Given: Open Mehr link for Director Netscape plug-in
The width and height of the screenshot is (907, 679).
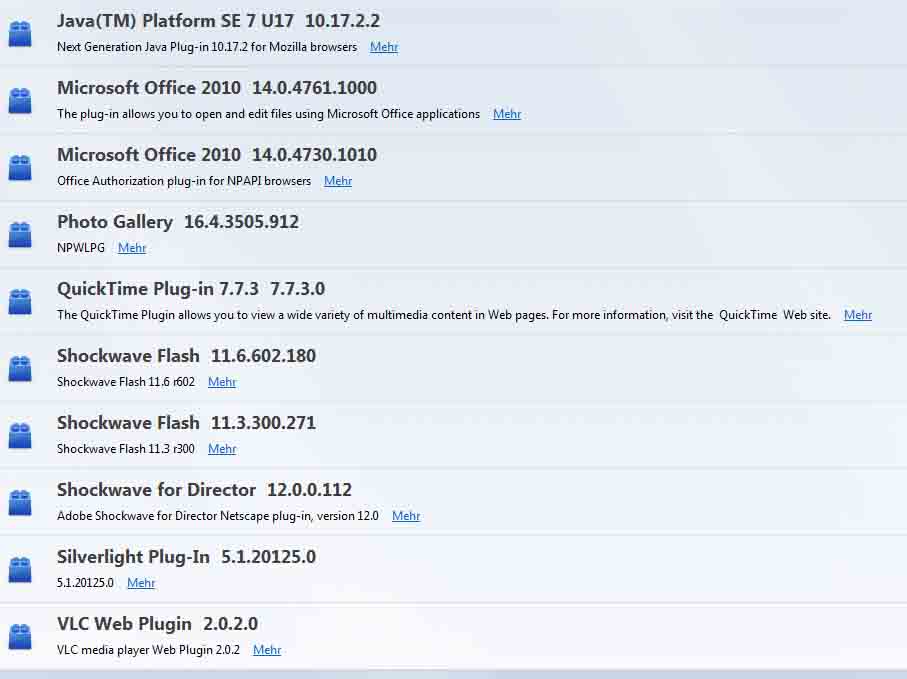Looking at the screenshot, I should 406,516.
